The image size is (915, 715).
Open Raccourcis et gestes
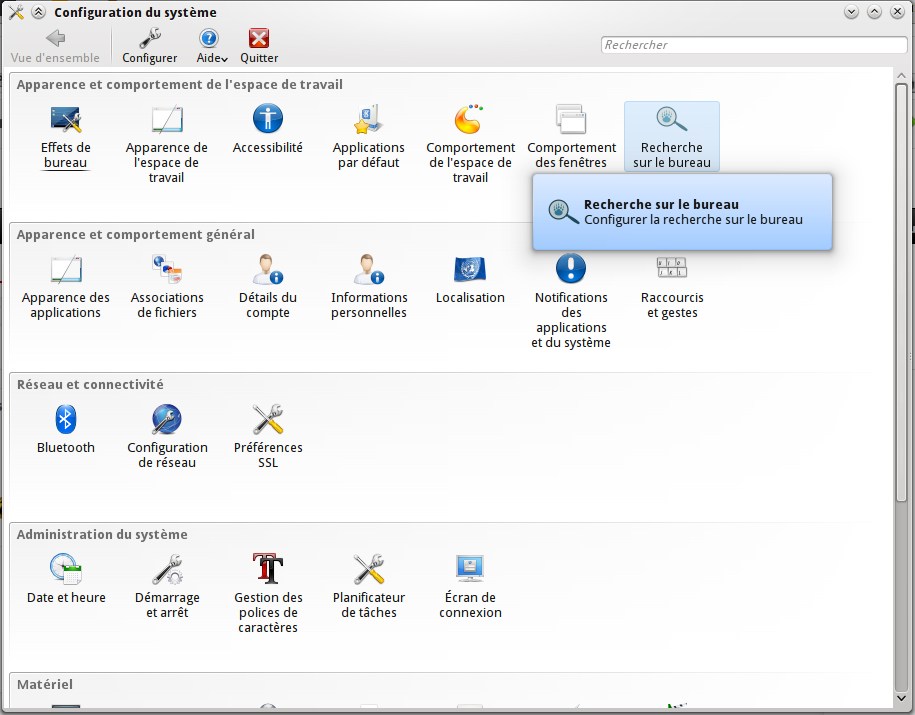coord(672,287)
